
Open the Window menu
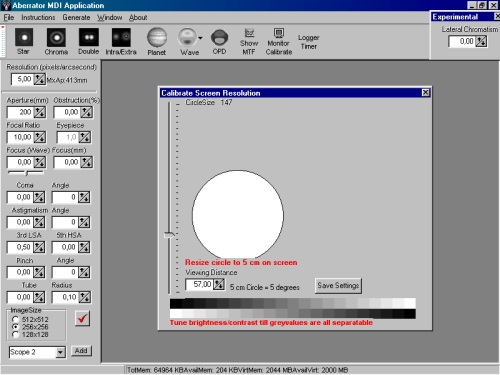point(109,17)
